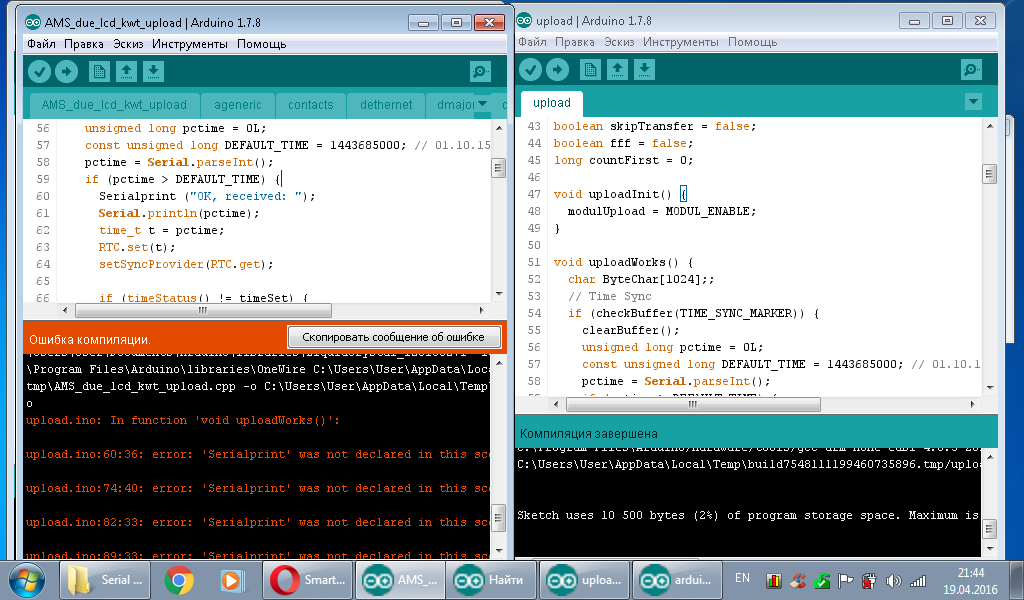Open Эскиз menu in right window
The width and height of the screenshot is (1024, 600).
point(619,42)
